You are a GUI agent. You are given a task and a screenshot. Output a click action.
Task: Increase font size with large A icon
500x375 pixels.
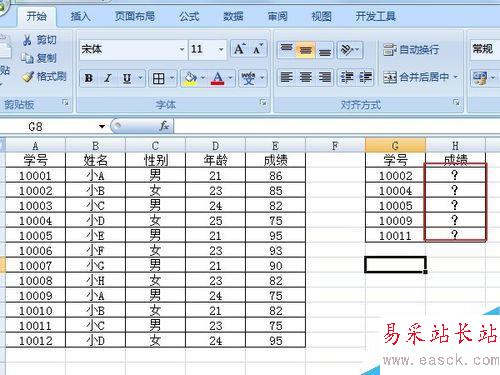click(x=240, y=49)
